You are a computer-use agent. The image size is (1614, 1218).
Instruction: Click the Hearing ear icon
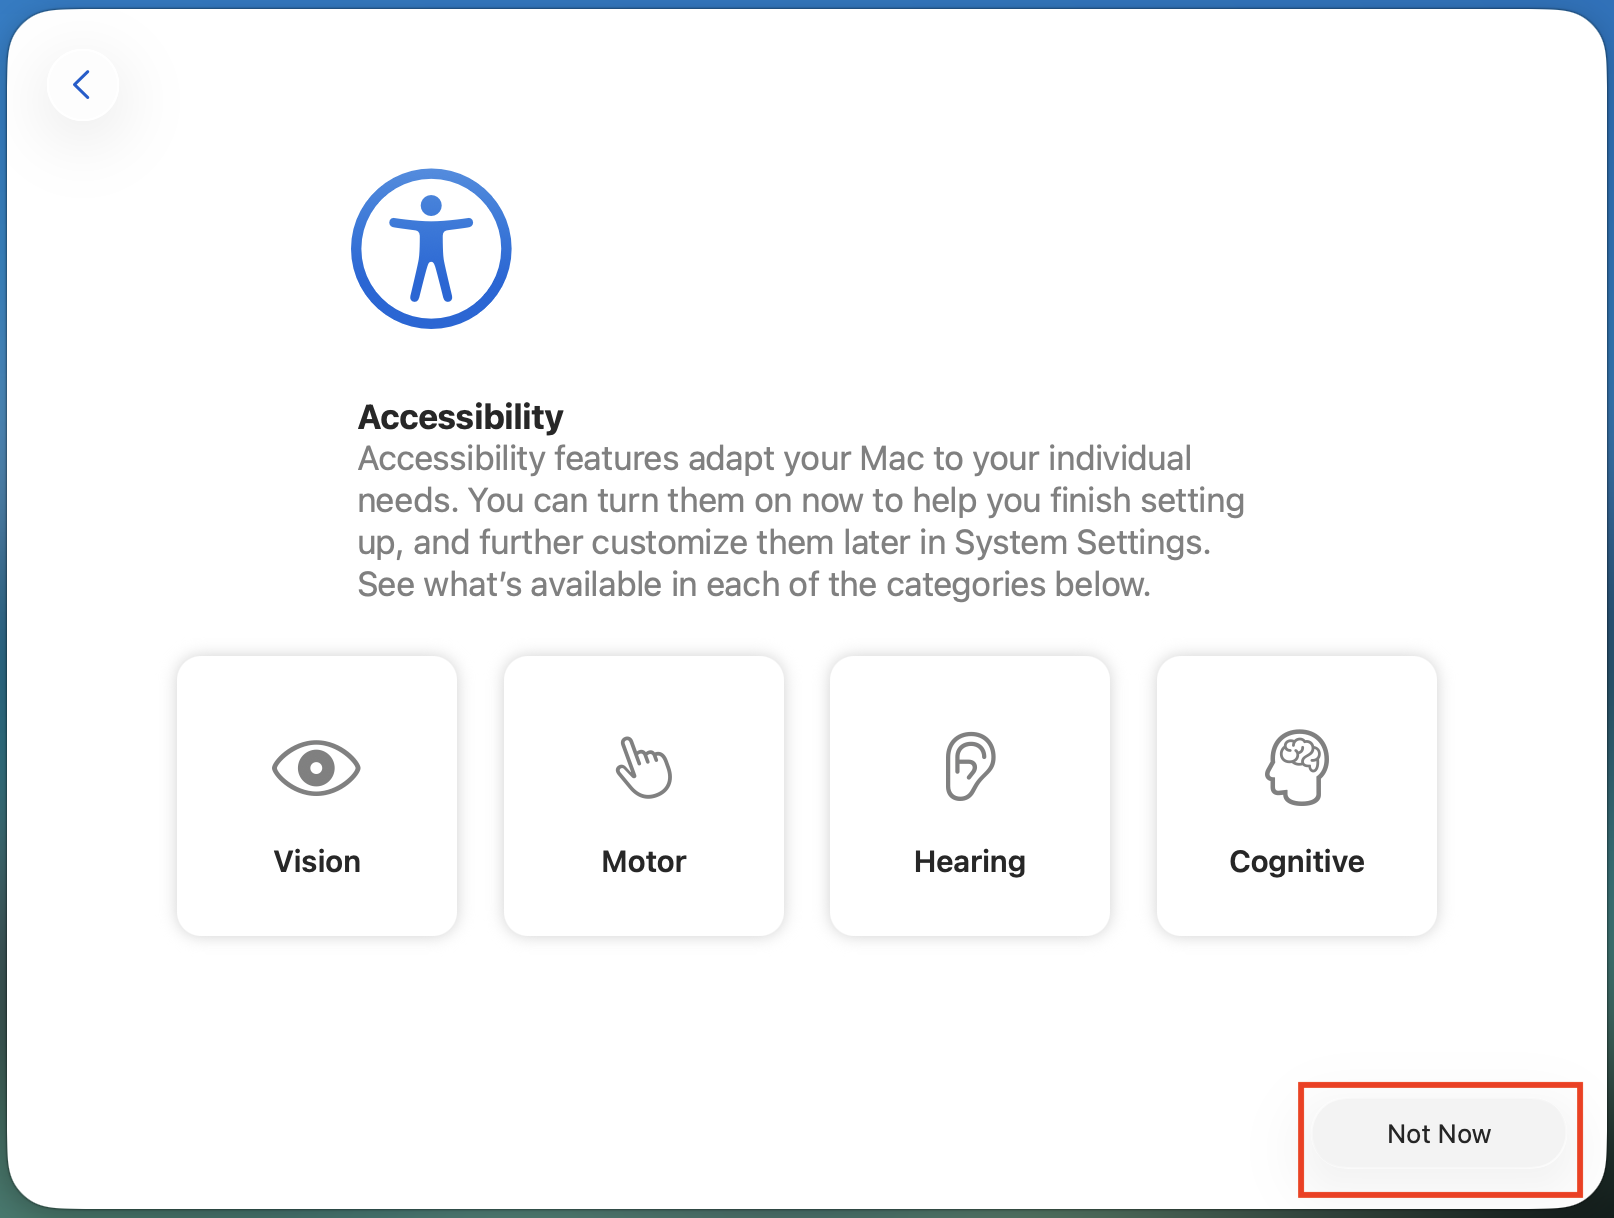[969, 766]
